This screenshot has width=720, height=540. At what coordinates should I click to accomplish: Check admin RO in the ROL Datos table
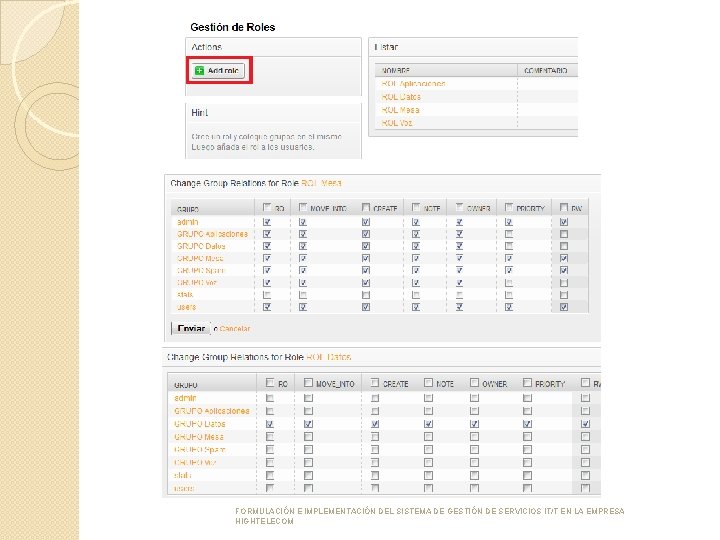tap(269, 398)
